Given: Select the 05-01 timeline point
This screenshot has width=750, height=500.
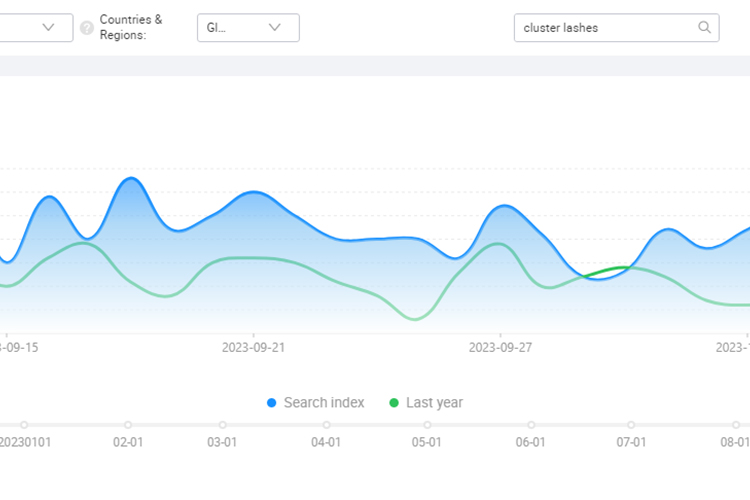Looking at the screenshot, I should tap(427, 425).
